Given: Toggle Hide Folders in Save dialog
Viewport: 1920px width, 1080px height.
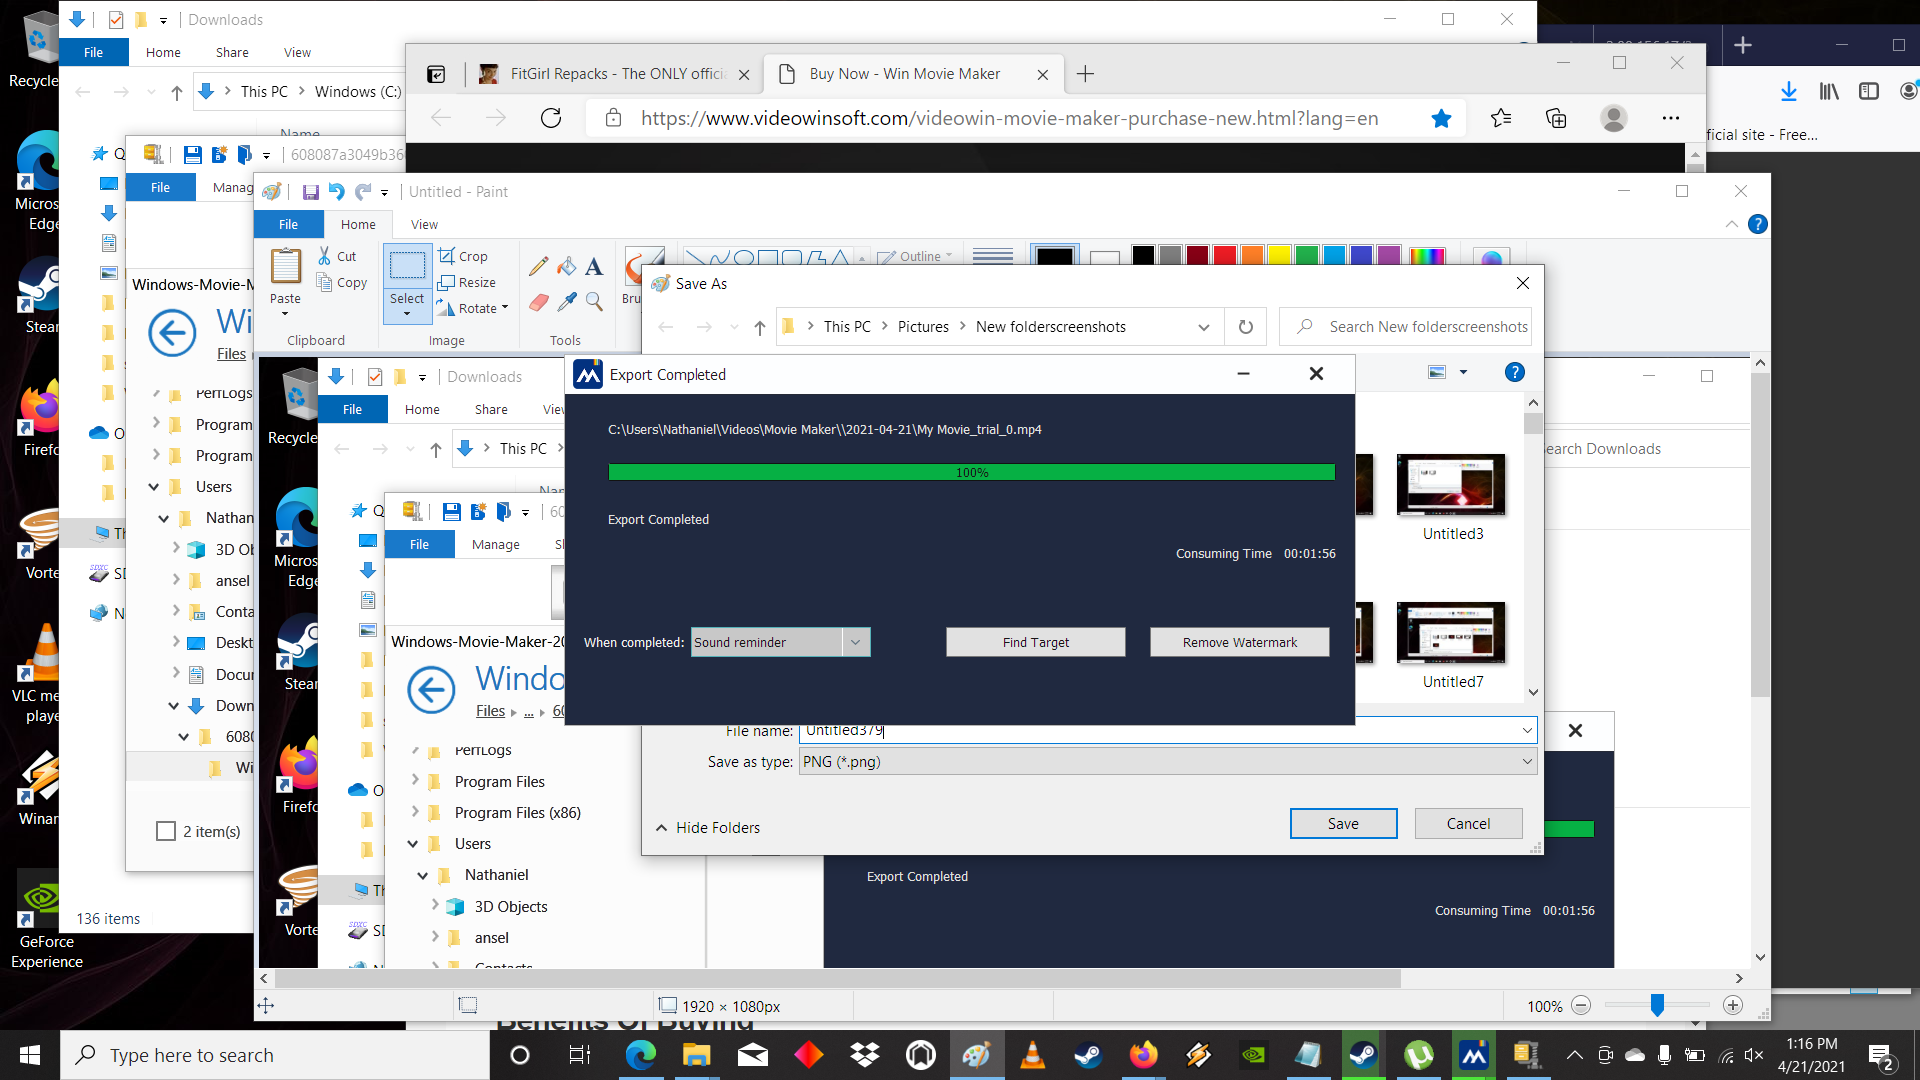Looking at the screenshot, I should click(x=708, y=827).
